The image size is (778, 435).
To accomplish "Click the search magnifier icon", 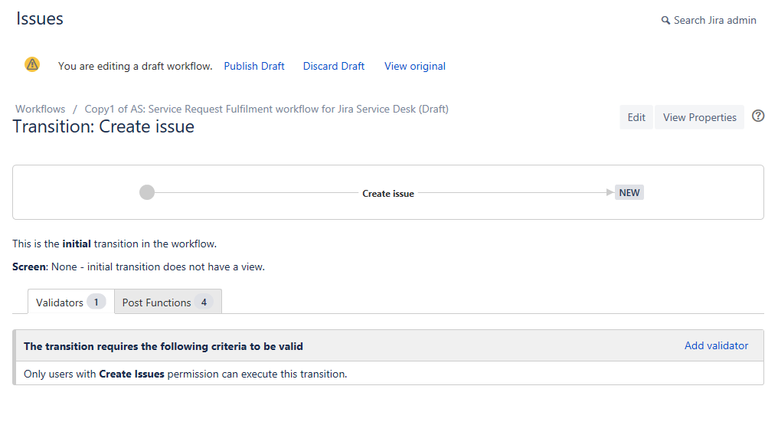I will 665,20.
